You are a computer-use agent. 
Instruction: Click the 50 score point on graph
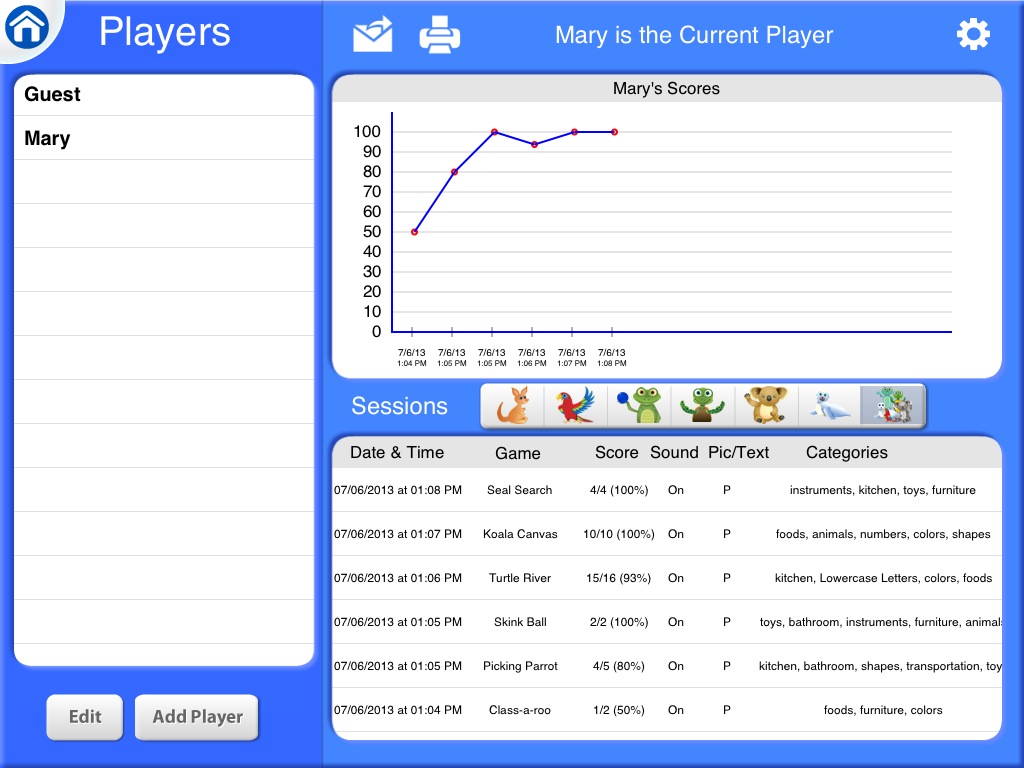[x=414, y=232]
